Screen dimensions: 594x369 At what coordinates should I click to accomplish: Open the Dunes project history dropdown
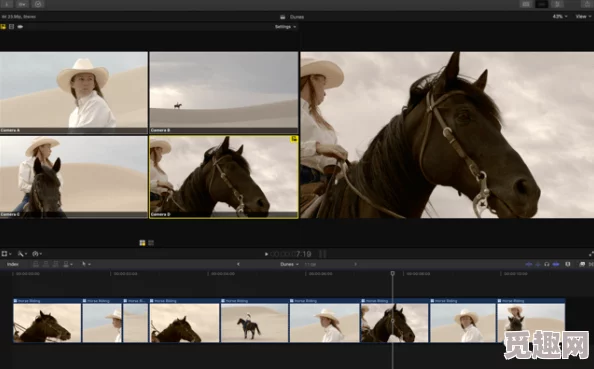tap(289, 264)
